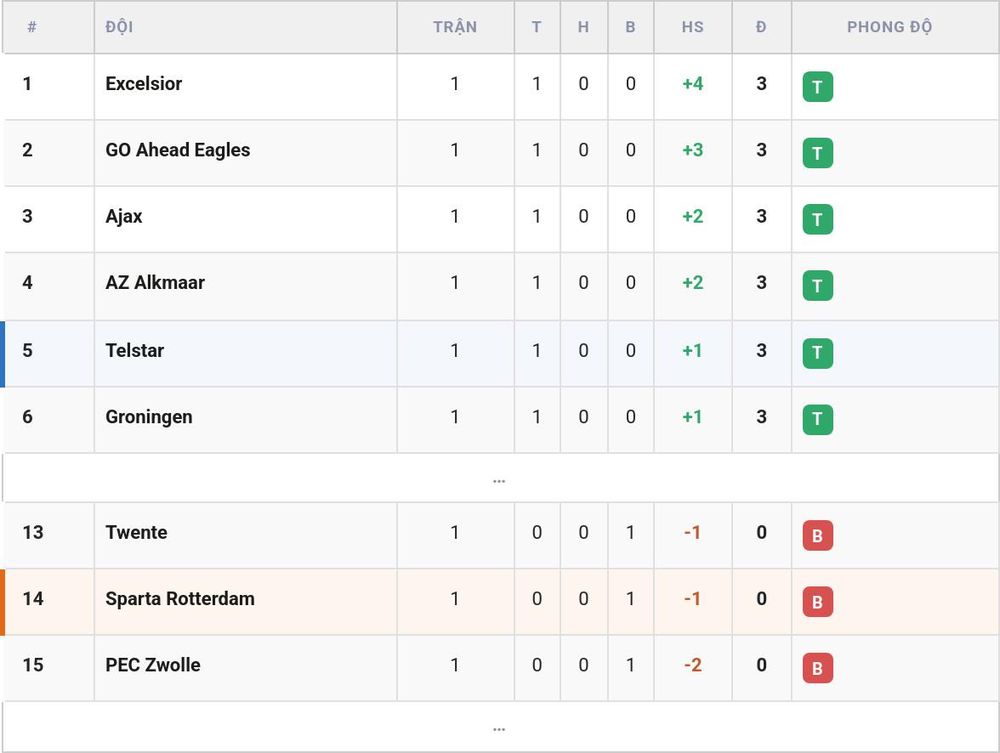Click Sparta Rotterdam's red B form badge
Image resolution: width=1000 pixels, height=753 pixels.
pyautogui.click(x=818, y=602)
